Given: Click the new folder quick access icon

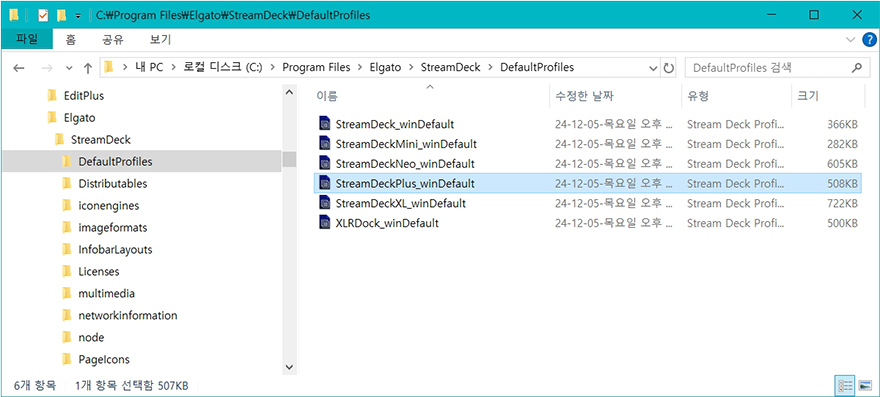Looking at the screenshot, I should click(x=62, y=15).
